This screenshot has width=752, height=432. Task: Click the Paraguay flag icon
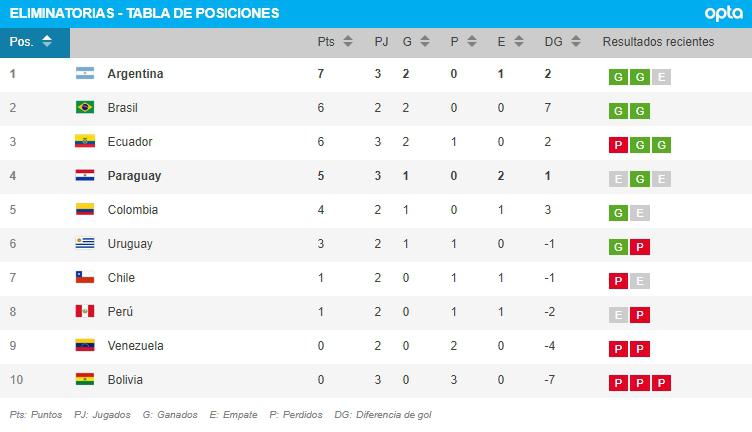coord(84,176)
